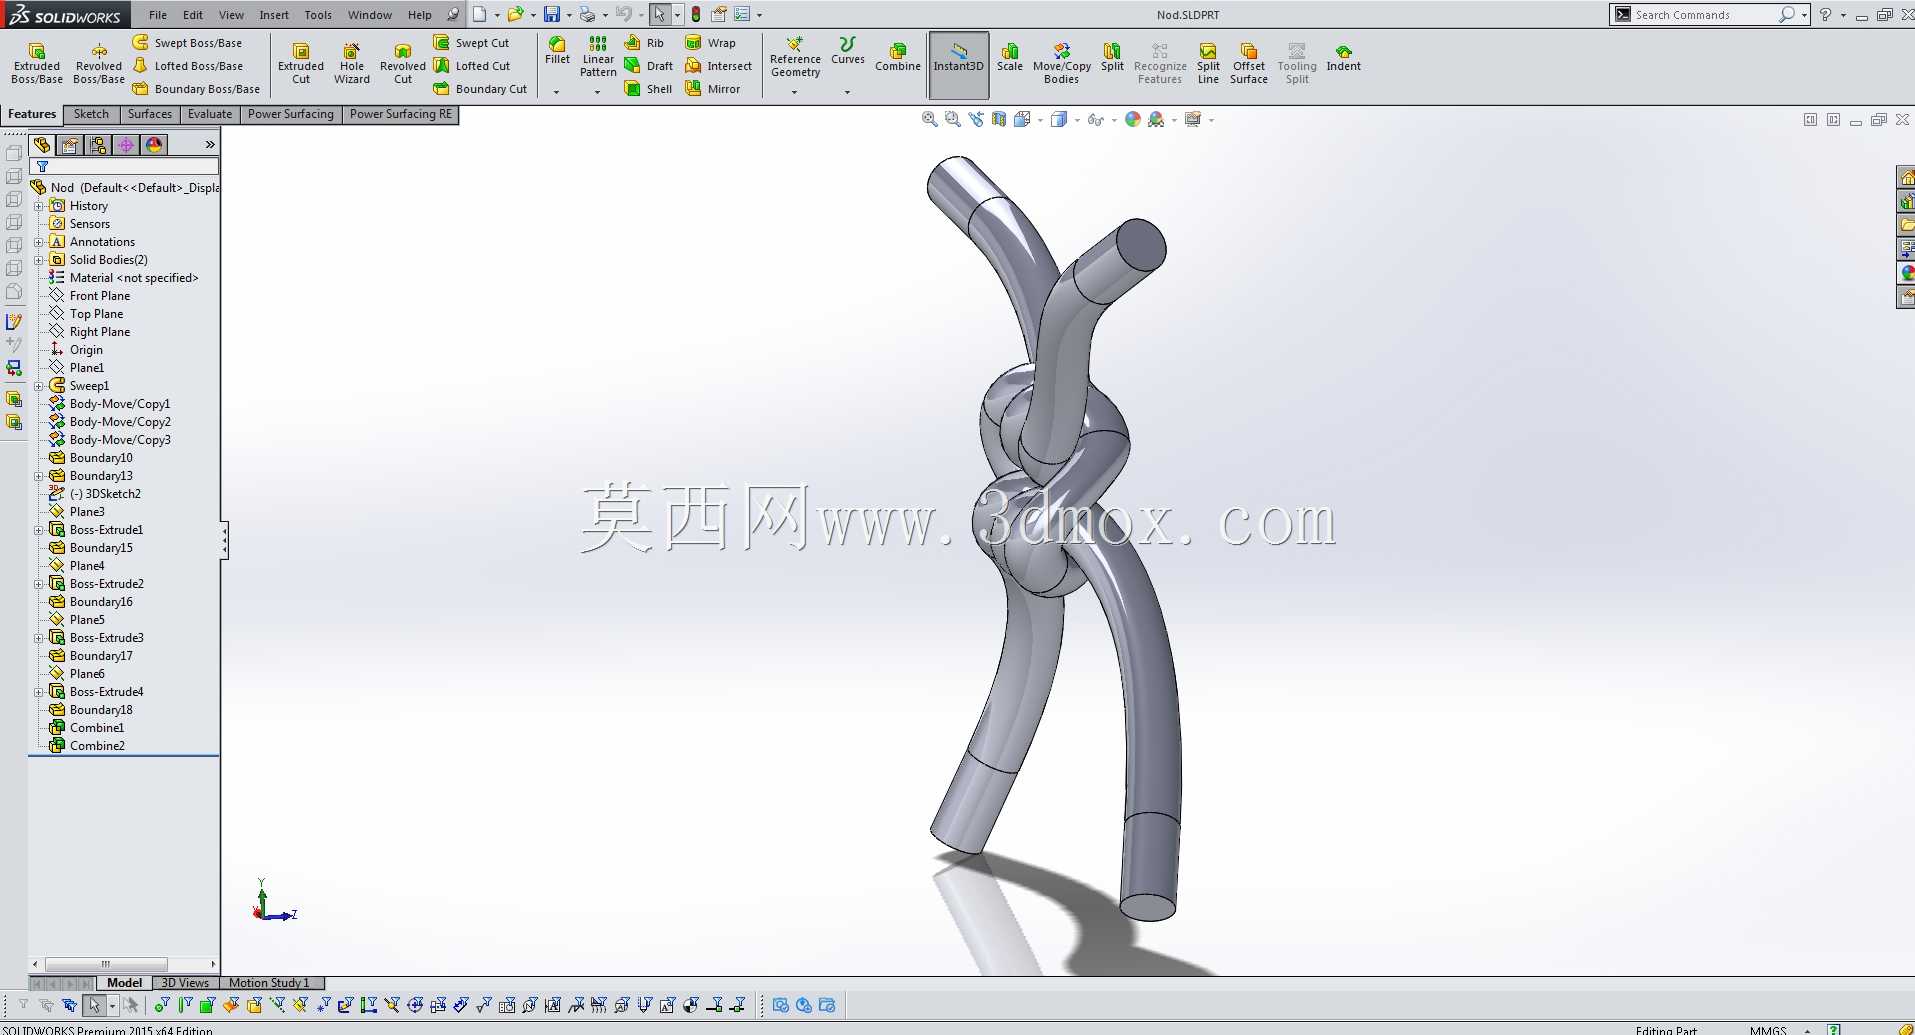
Task: Expand the Linear Pattern dropdown arrow
Action: 598,92
